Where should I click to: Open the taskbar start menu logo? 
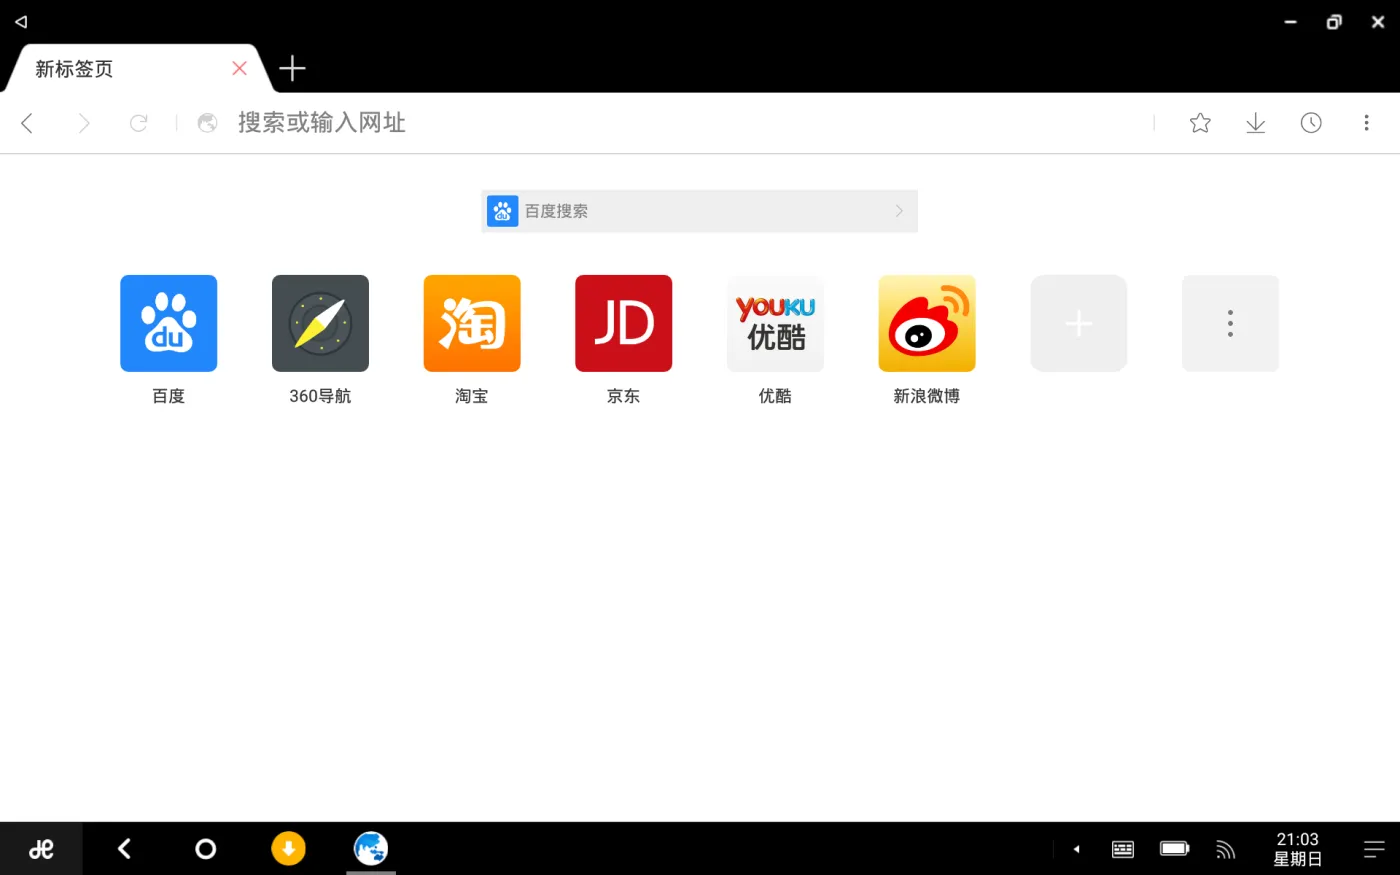click(x=41, y=849)
